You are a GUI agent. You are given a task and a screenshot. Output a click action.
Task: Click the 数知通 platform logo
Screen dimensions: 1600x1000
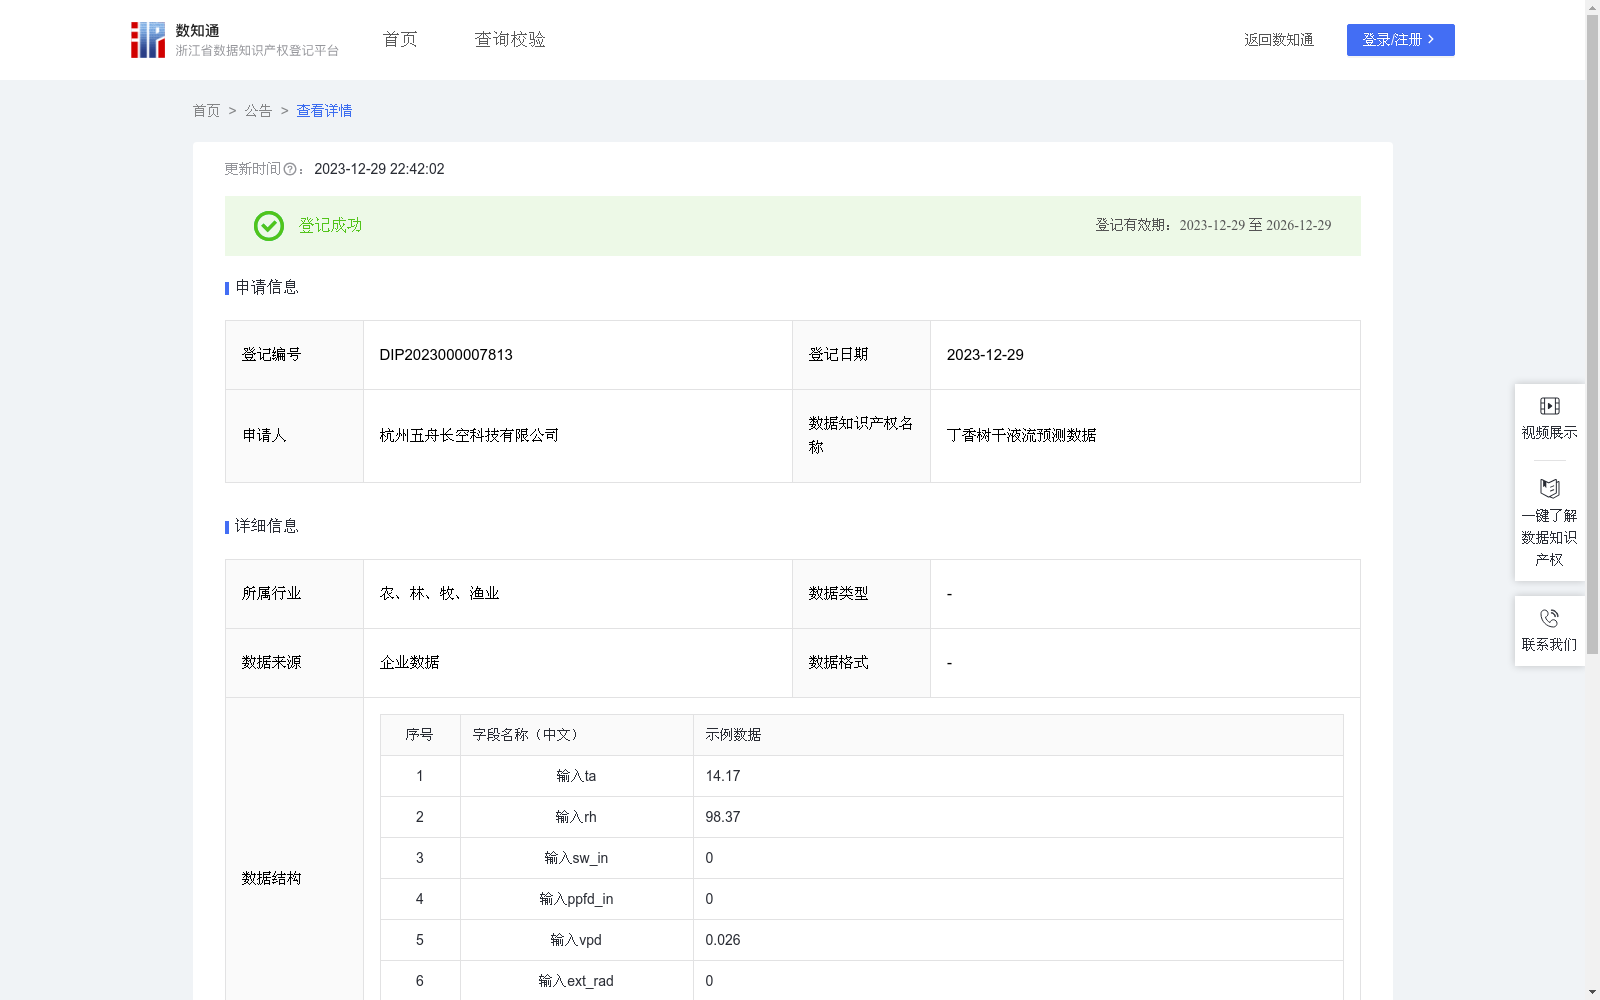pyautogui.click(x=235, y=40)
